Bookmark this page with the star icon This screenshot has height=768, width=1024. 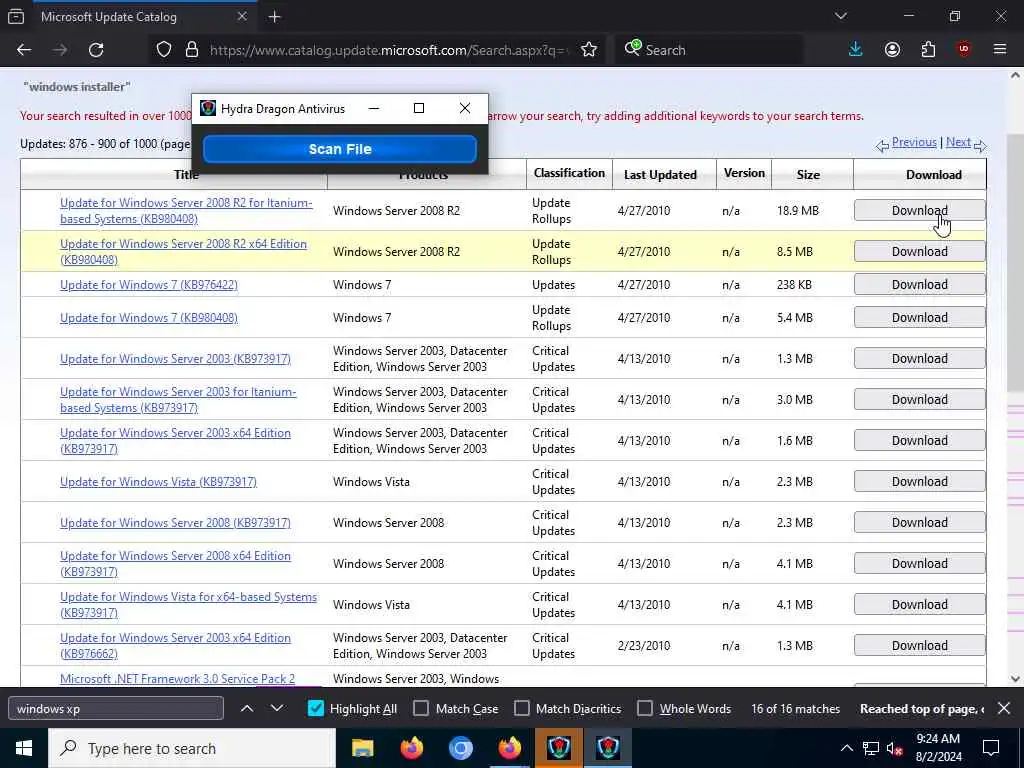(x=588, y=50)
